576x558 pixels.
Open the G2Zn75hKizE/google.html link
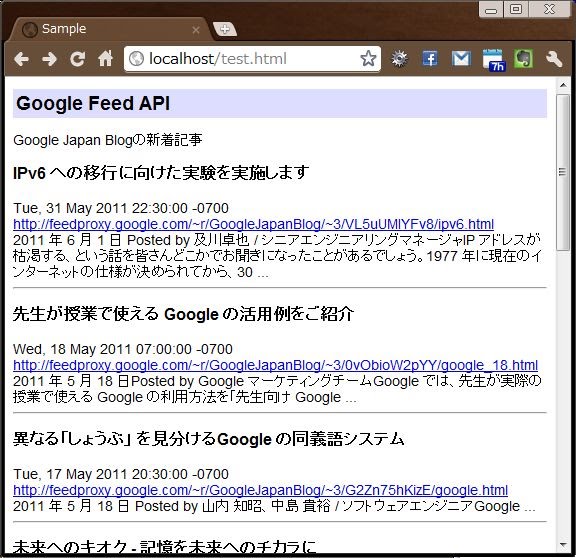260,490
